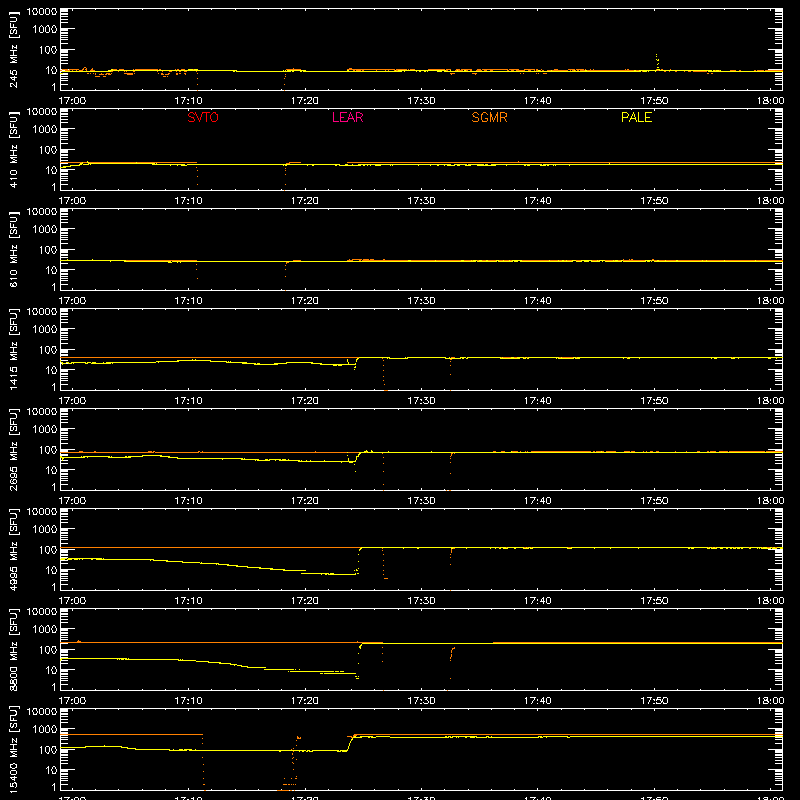The height and width of the screenshot is (800, 800).
Task: Click the 10000 y-axis value of the 15400 MHz plot
Action: coord(42,712)
